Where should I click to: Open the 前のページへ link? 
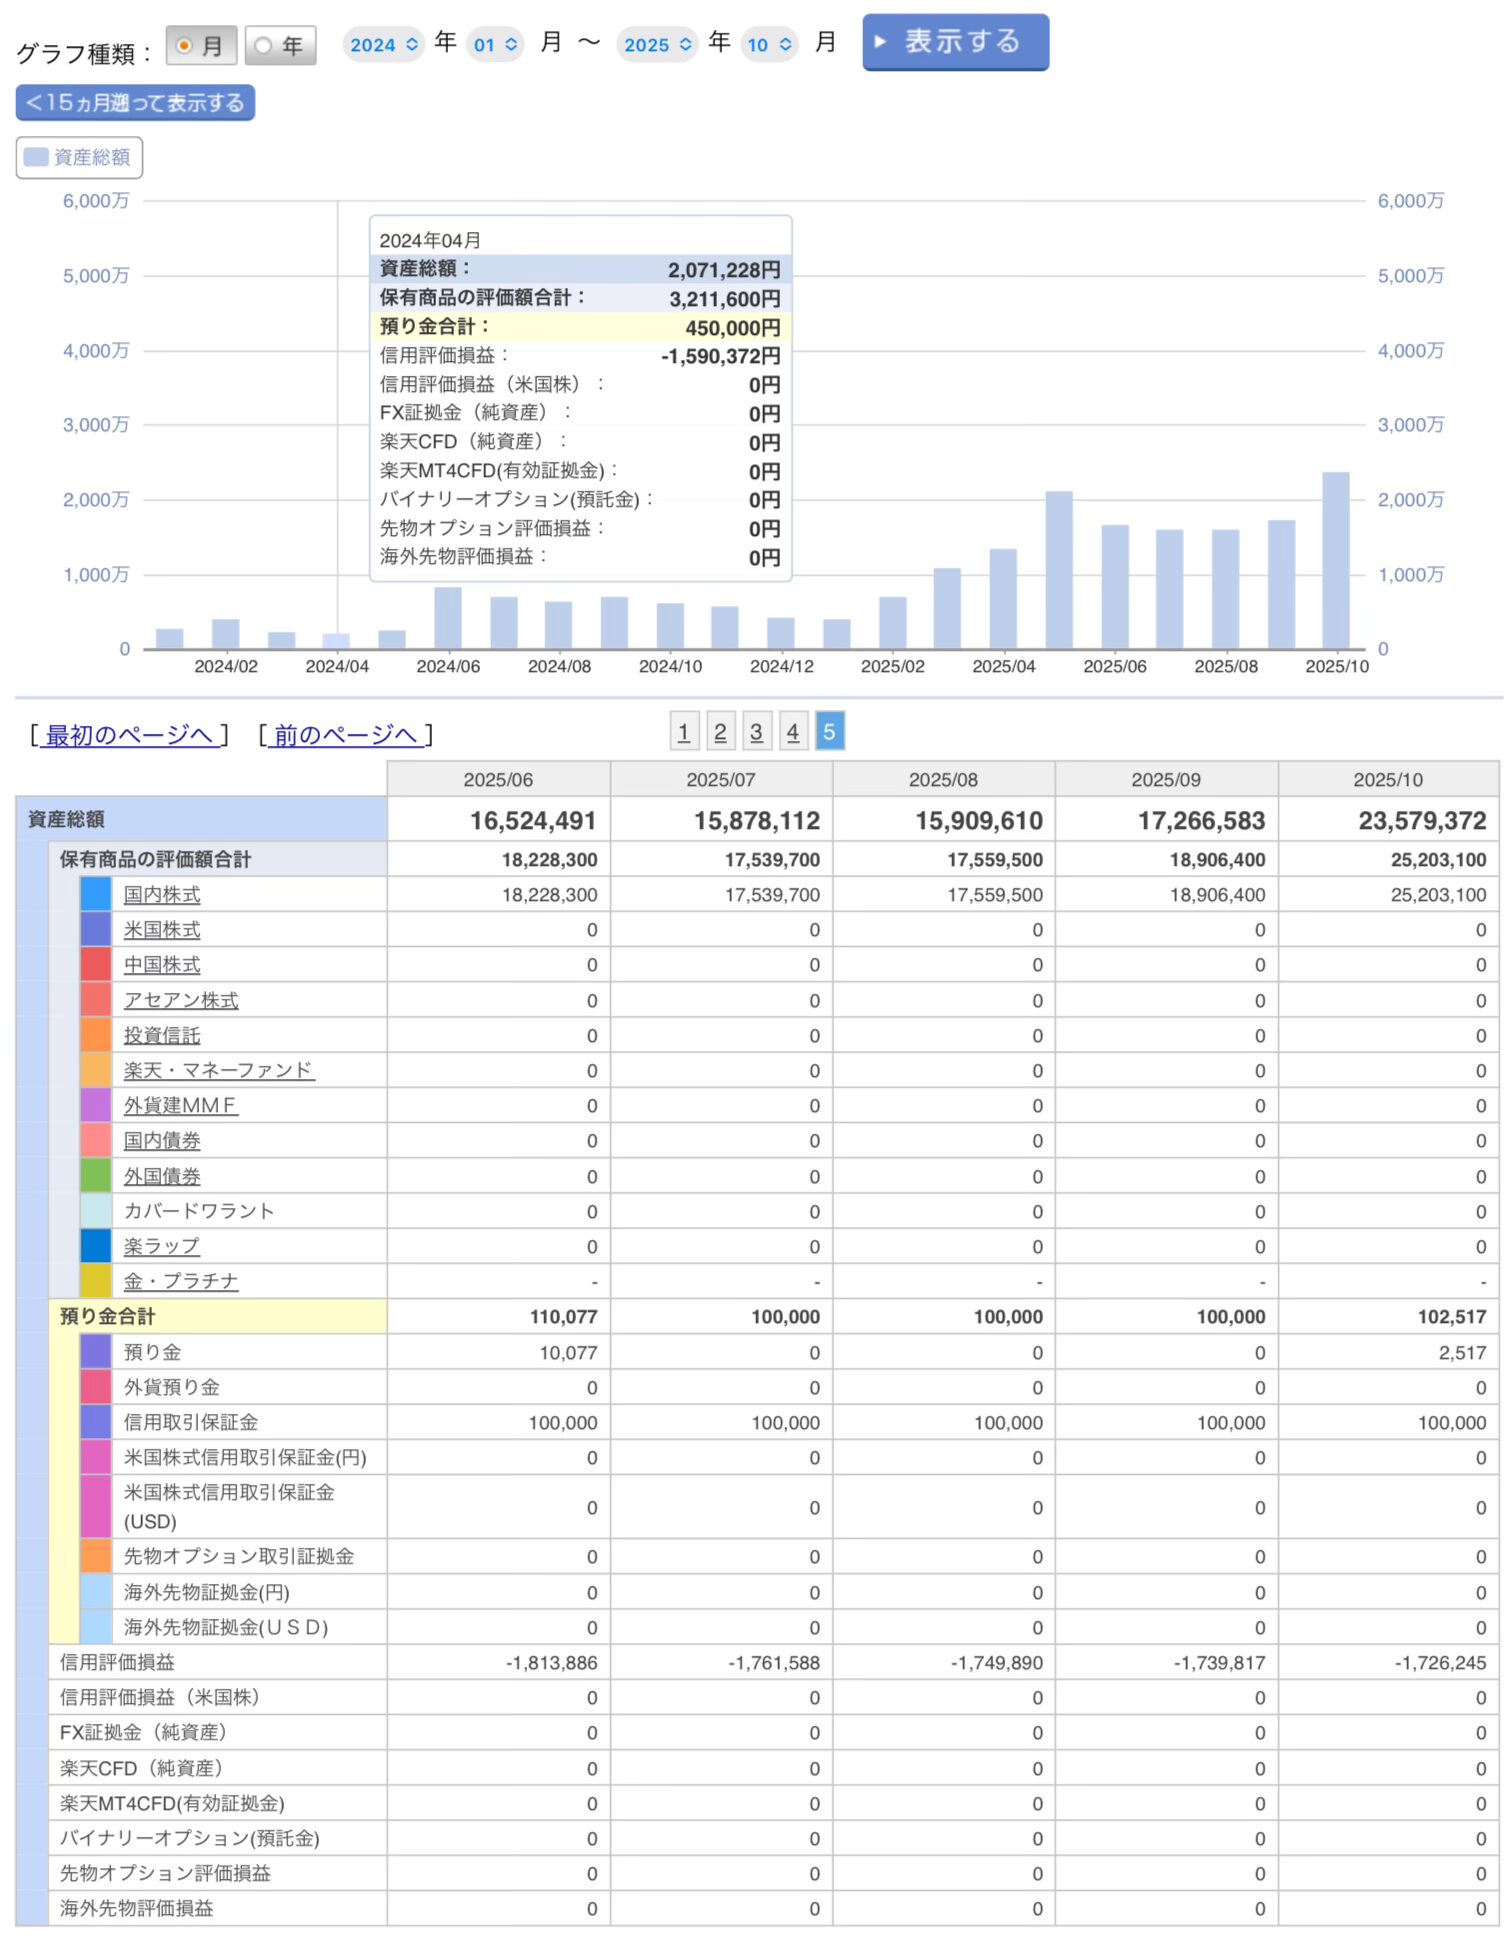coord(345,736)
